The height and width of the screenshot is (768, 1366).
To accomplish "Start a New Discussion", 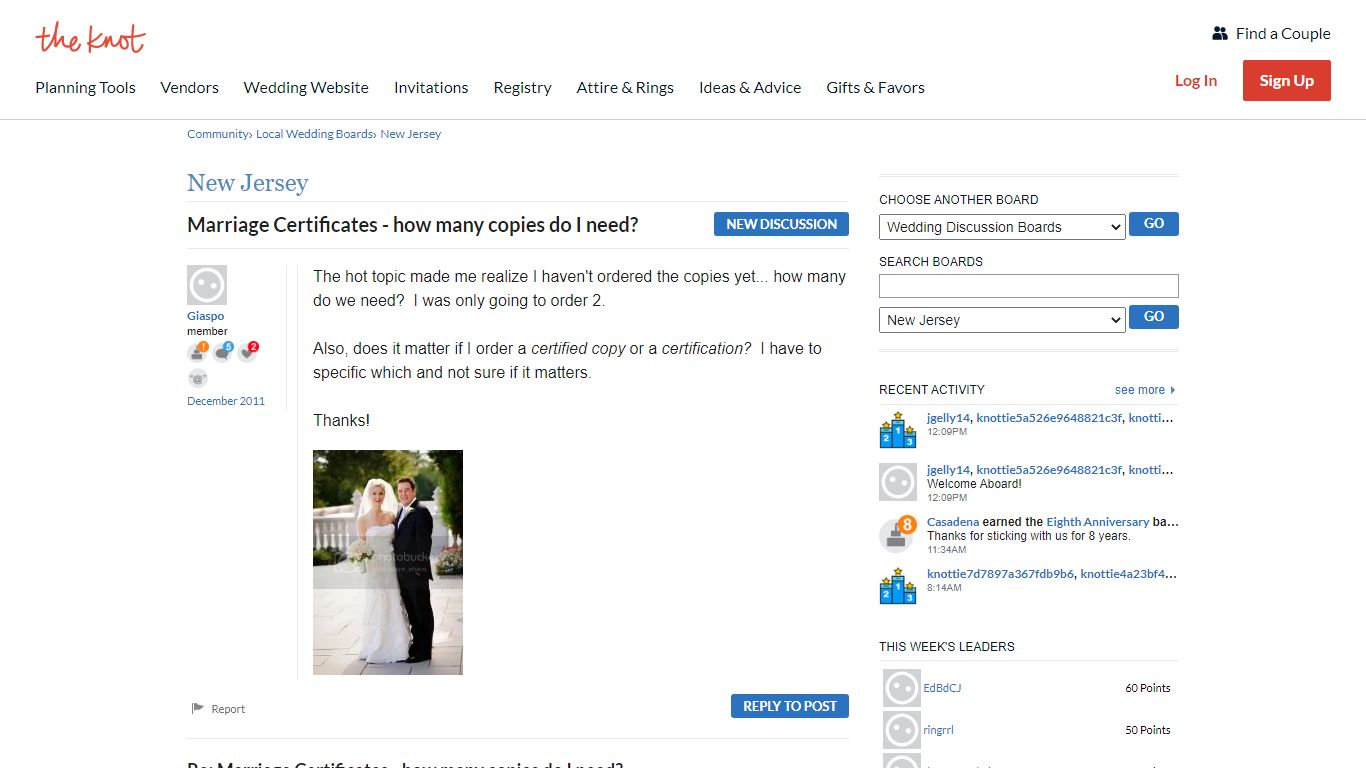I will [781, 224].
